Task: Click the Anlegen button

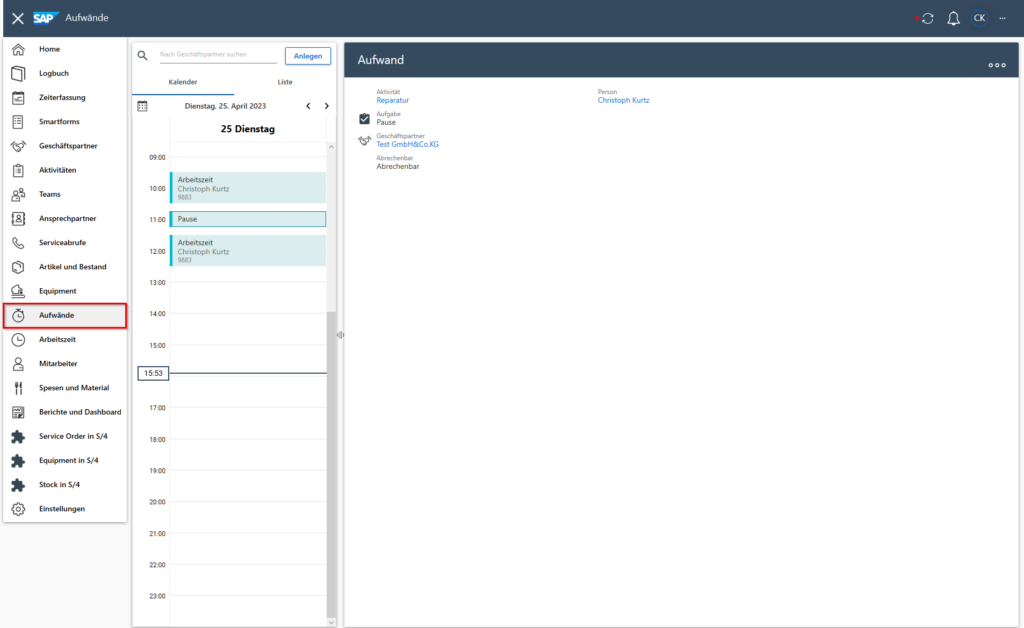Action: 307,55
